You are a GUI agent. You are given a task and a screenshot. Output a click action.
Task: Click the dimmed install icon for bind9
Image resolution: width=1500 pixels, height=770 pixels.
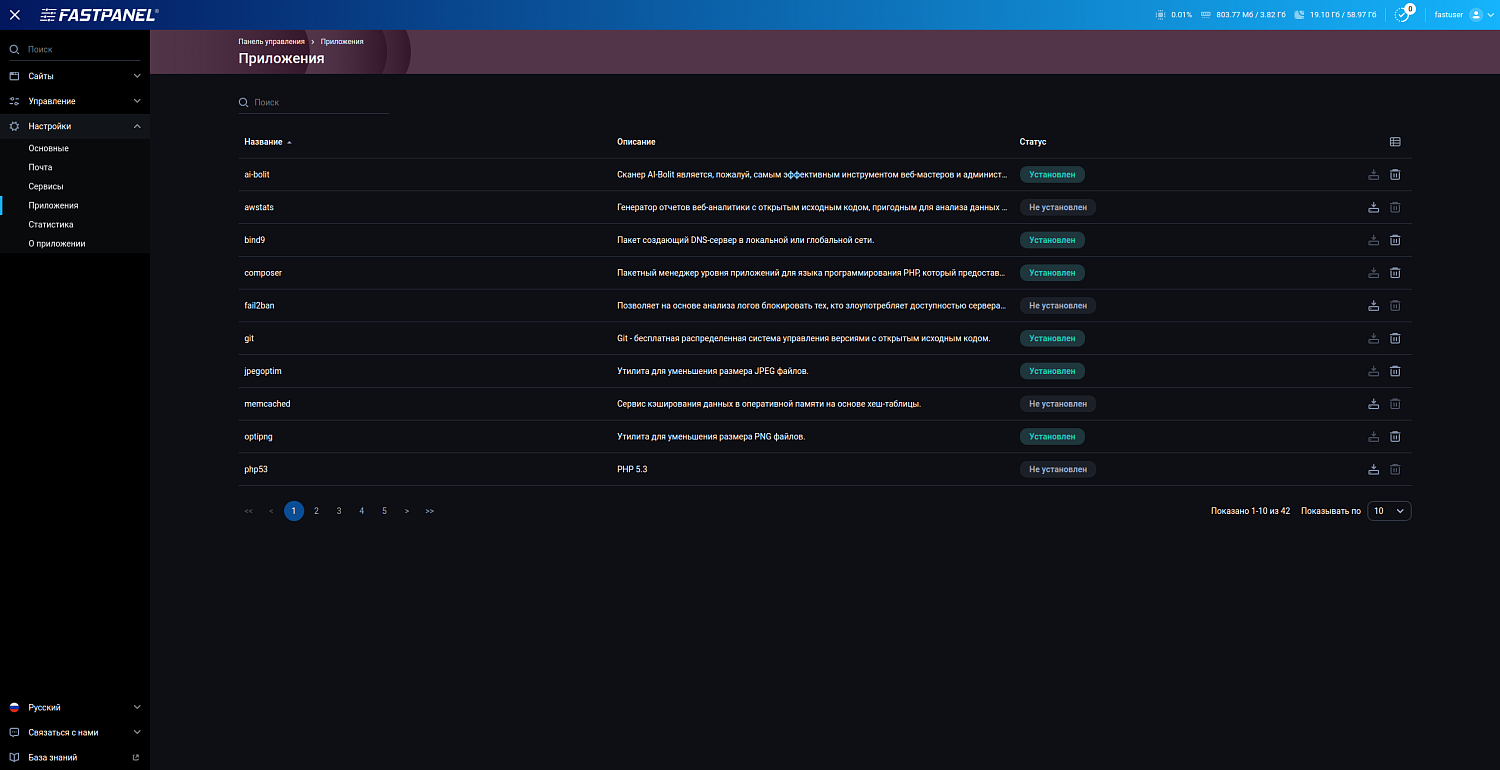pyautogui.click(x=1373, y=240)
